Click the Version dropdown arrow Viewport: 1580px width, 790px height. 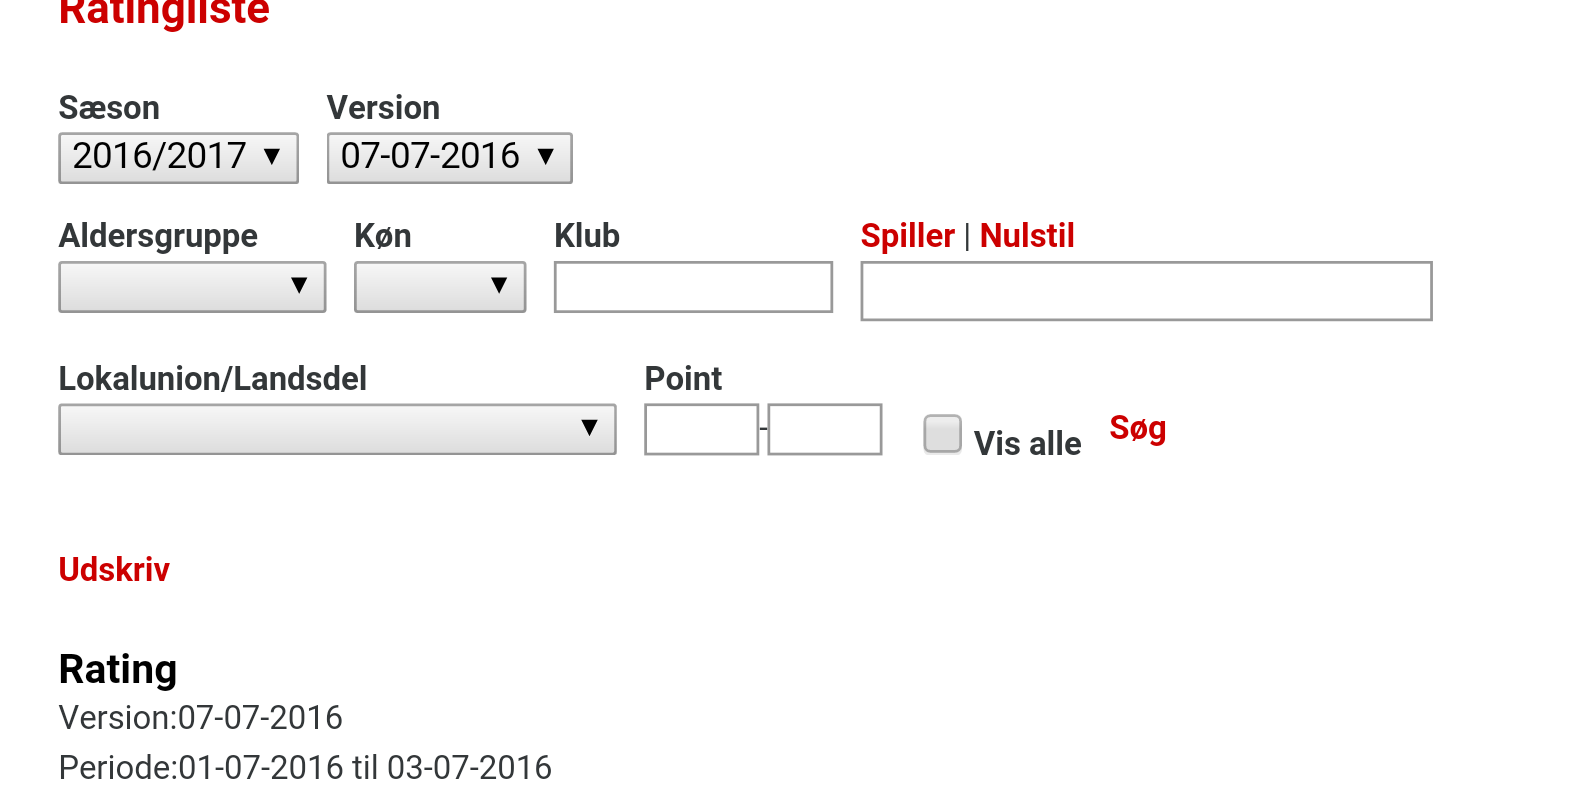(546, 157)
